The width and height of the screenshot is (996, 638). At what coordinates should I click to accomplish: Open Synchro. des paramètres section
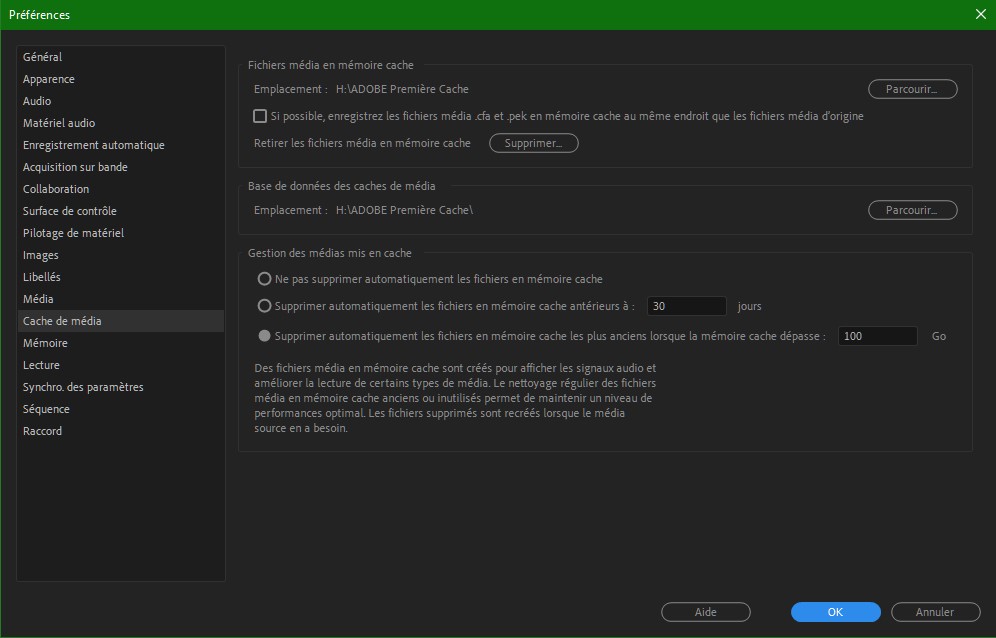(83, 387)
